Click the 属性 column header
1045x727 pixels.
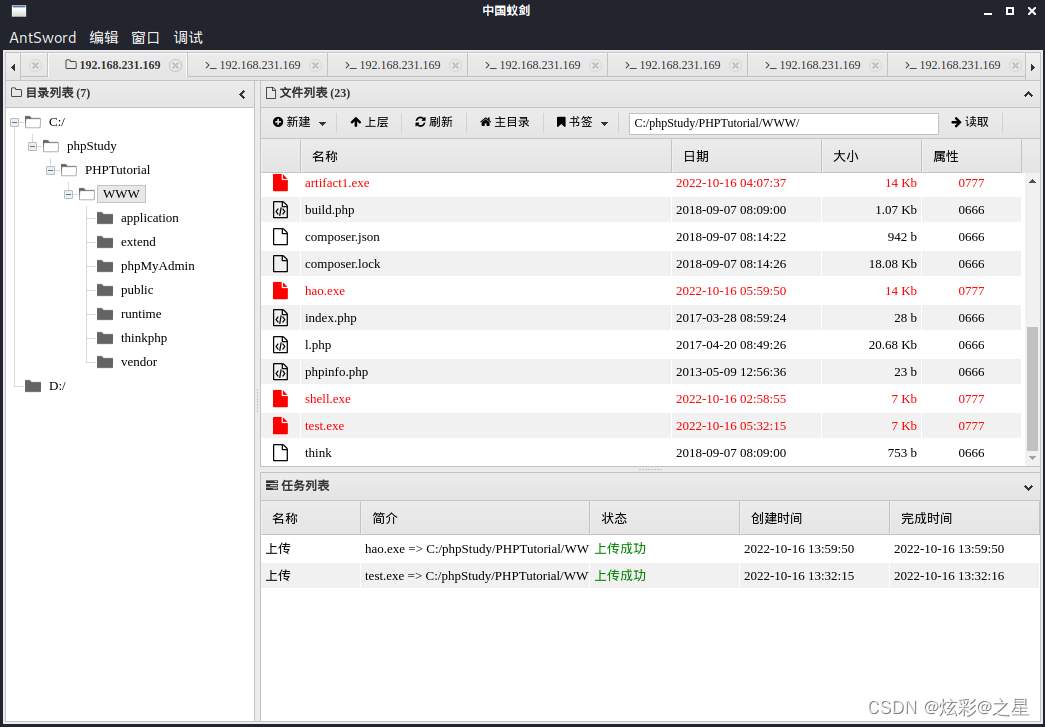[x=971, y=157]
